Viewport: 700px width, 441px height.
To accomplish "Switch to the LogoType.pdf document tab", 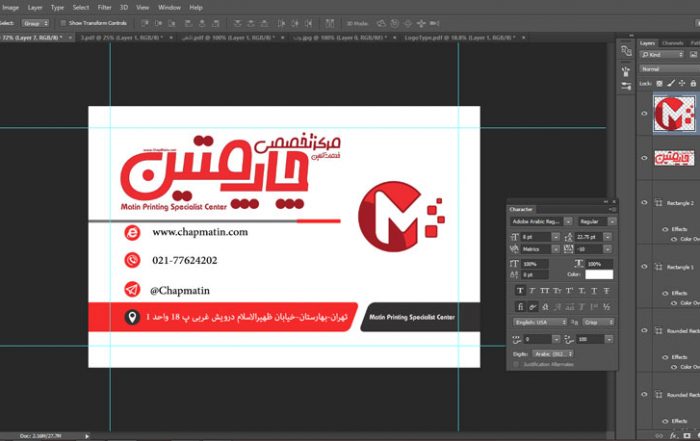I will [x=460, y=38].
